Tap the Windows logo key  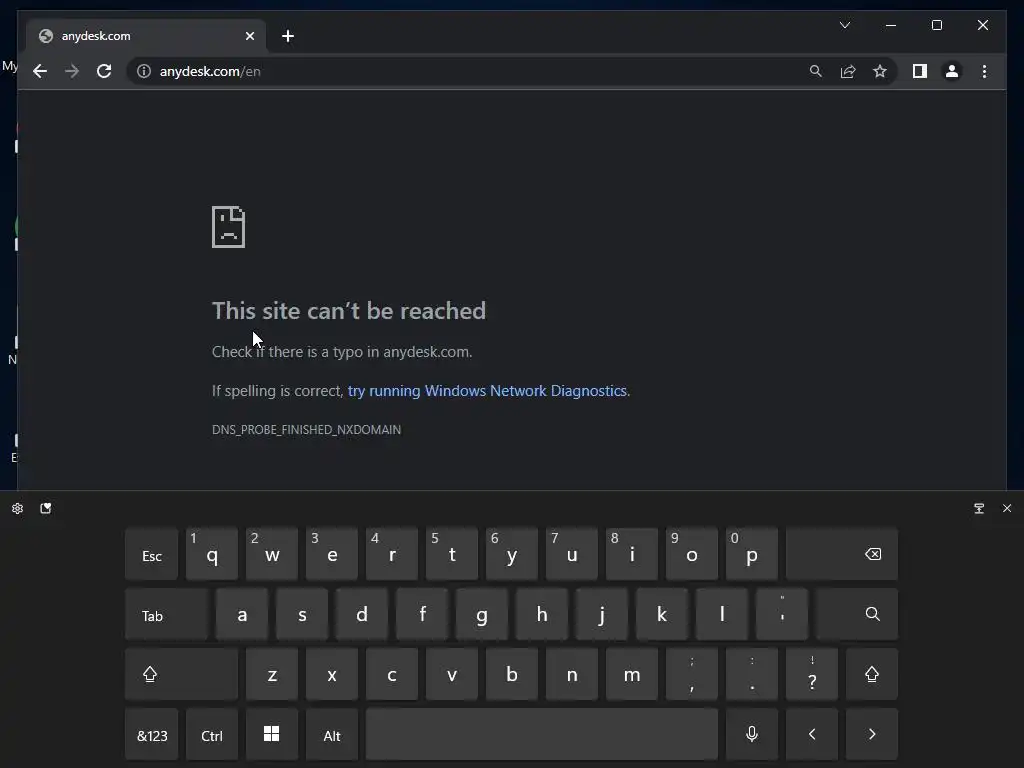[272, 735]
